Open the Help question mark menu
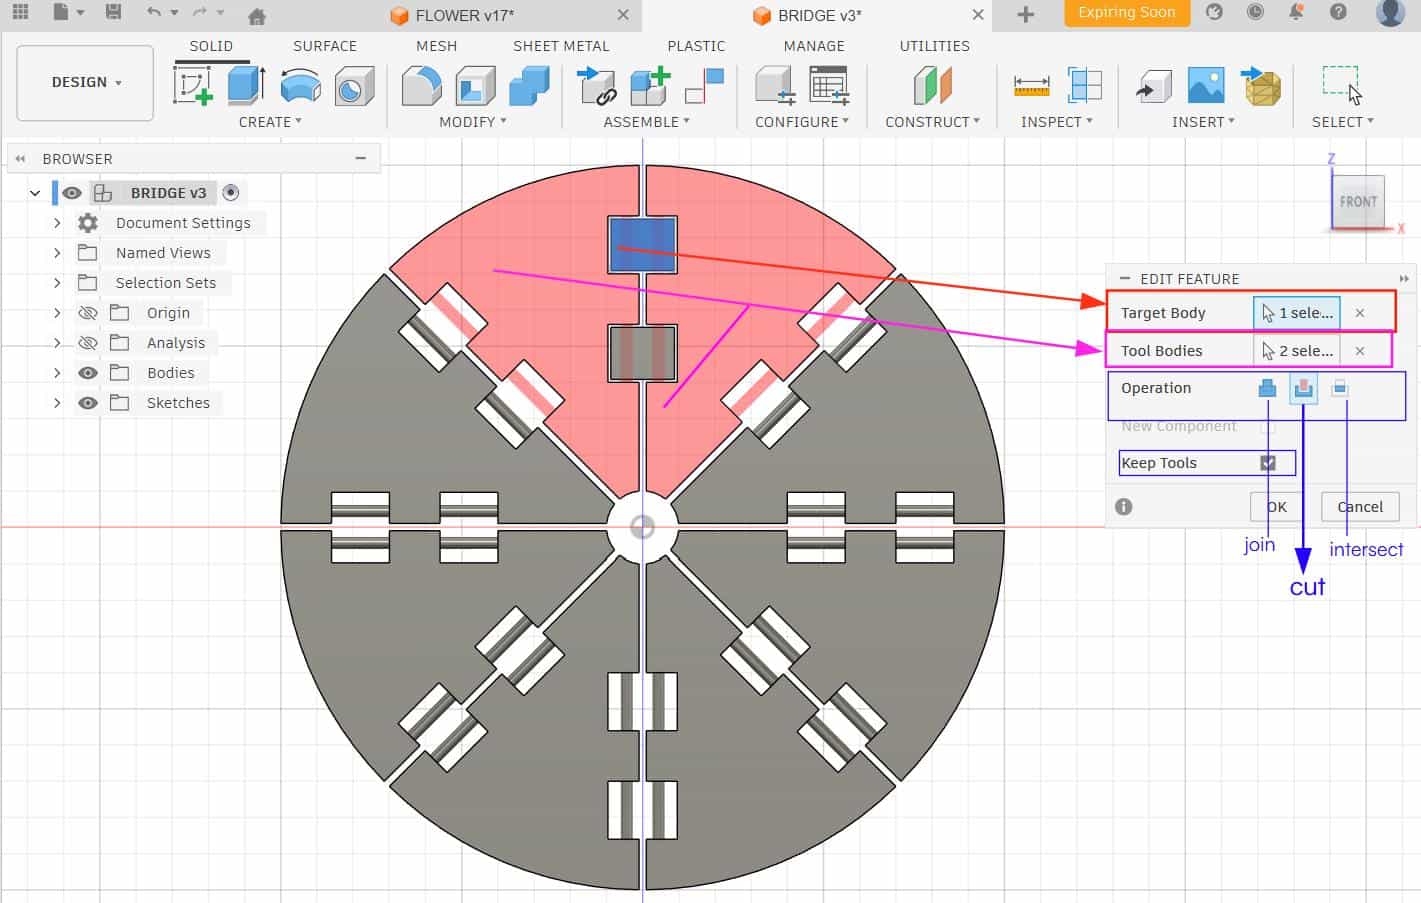Image resolution: width=1421 pixels, height=903 pixels. [1338, 13]
